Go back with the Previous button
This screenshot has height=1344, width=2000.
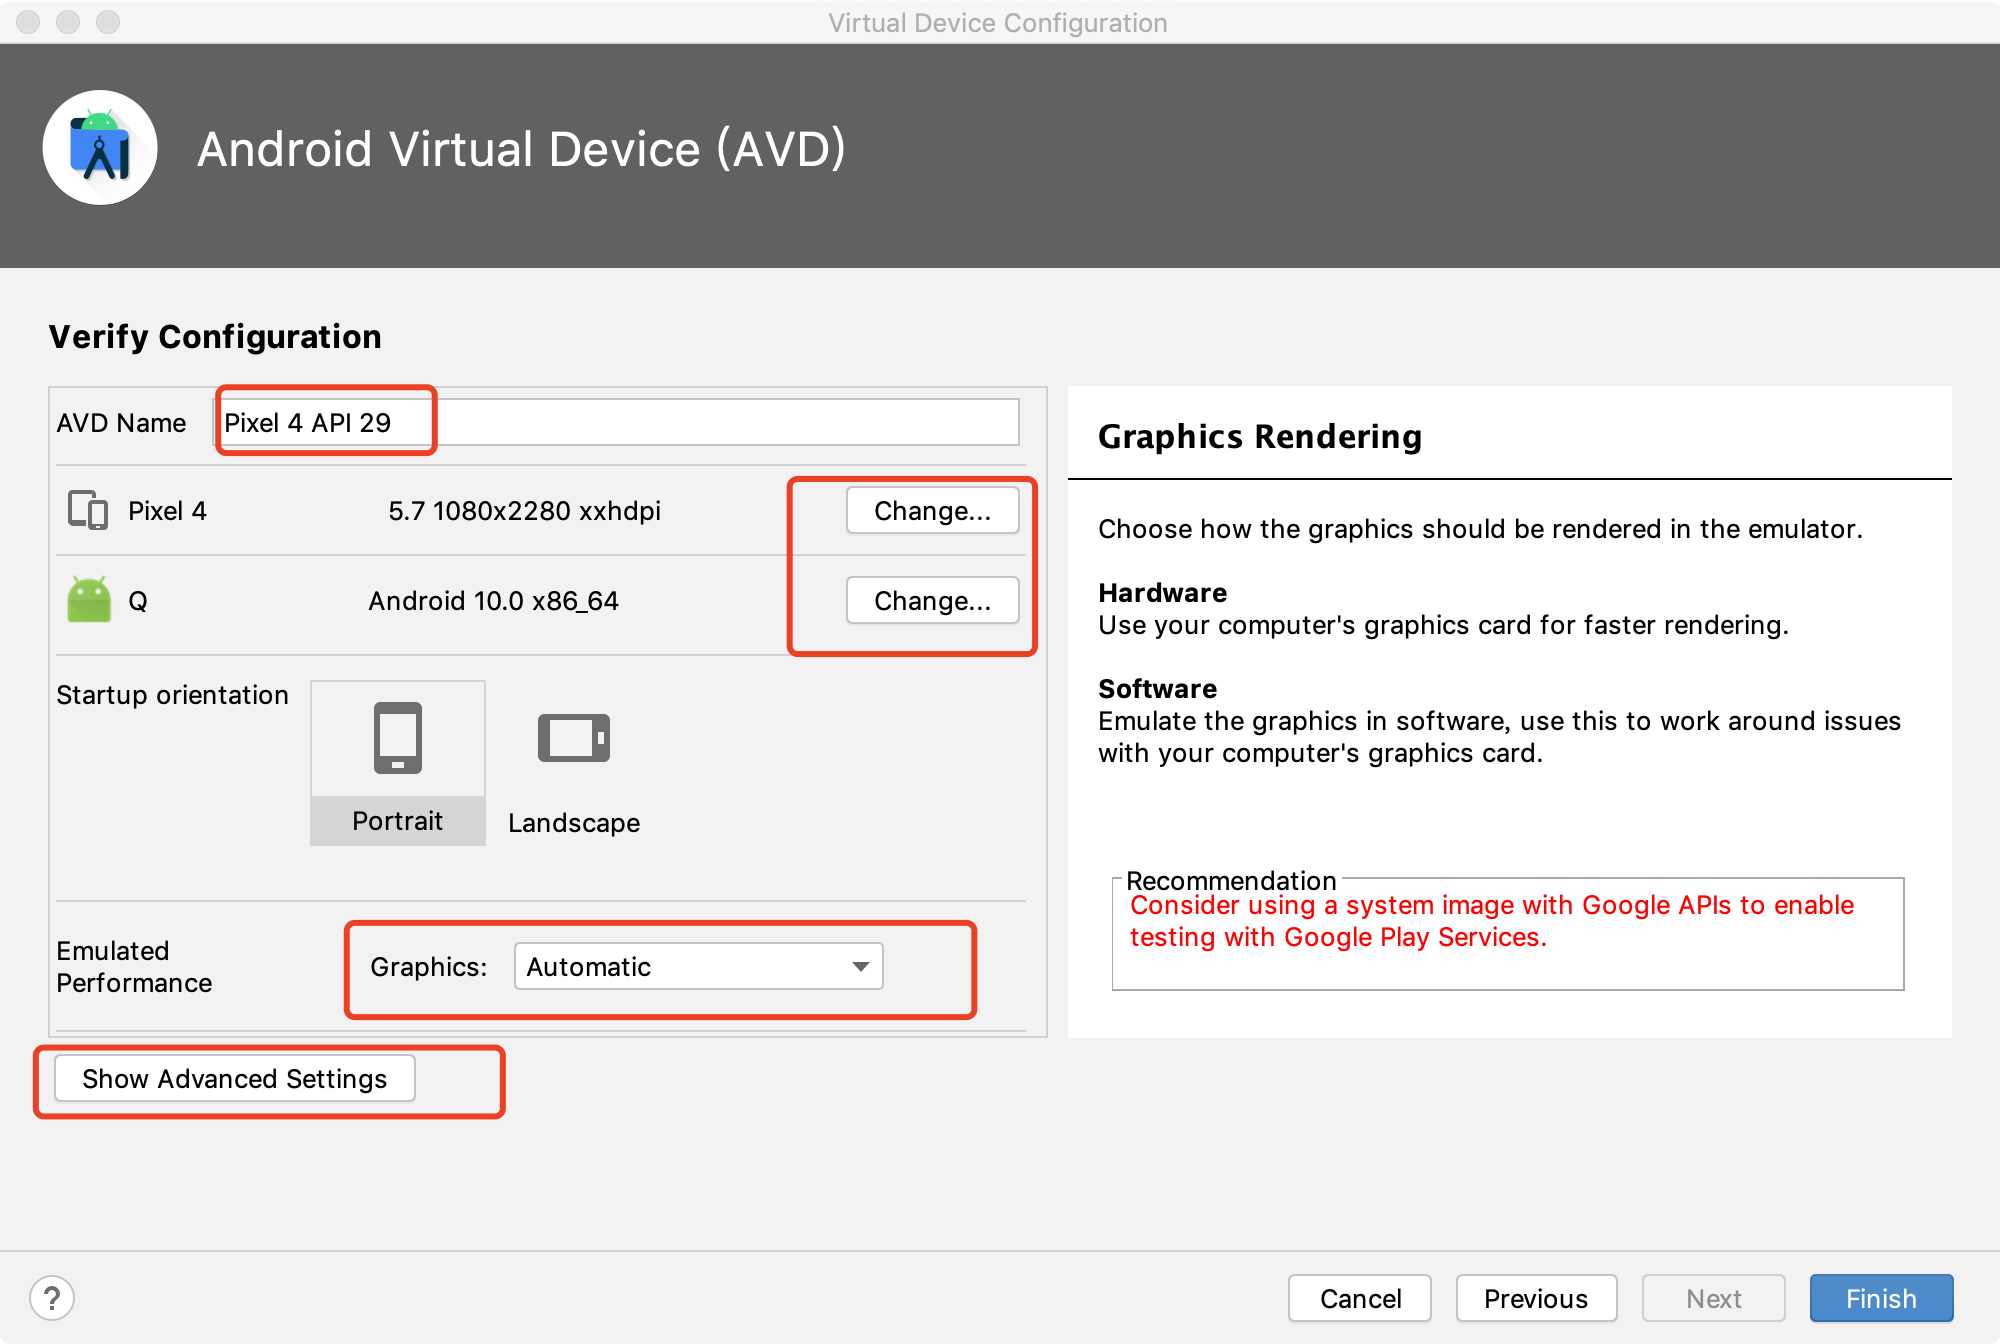click(1536, 1298)
